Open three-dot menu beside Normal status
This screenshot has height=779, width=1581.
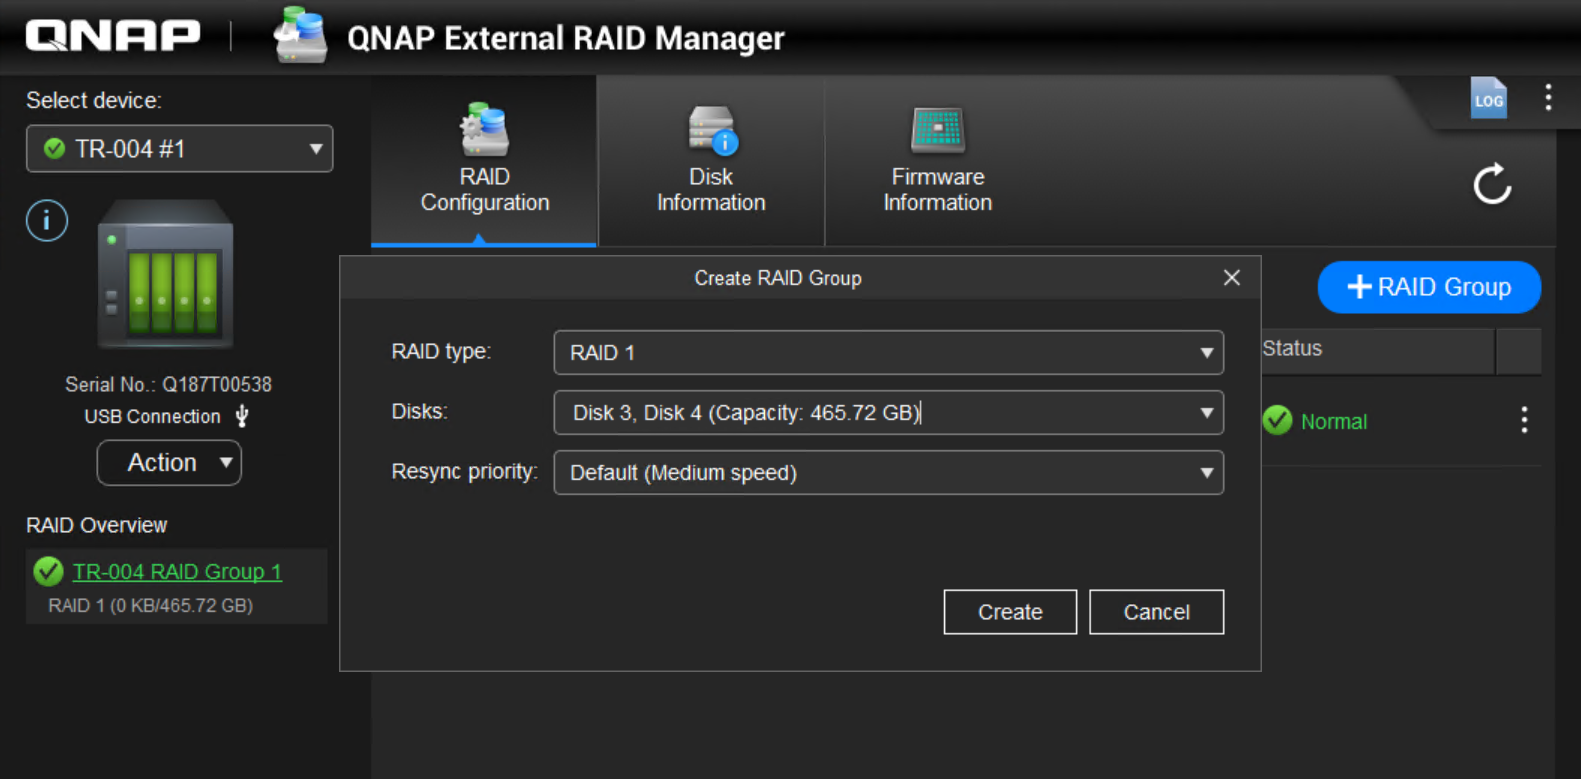[x=1524, y=420]
